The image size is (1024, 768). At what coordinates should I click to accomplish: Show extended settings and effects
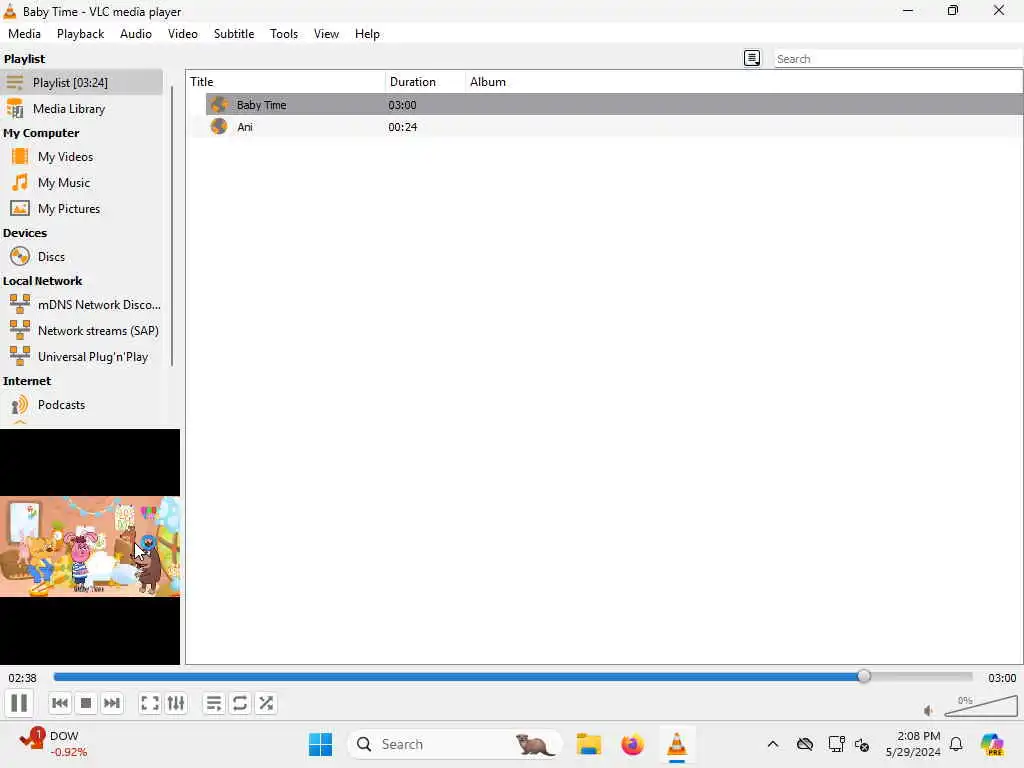point(176,703)
